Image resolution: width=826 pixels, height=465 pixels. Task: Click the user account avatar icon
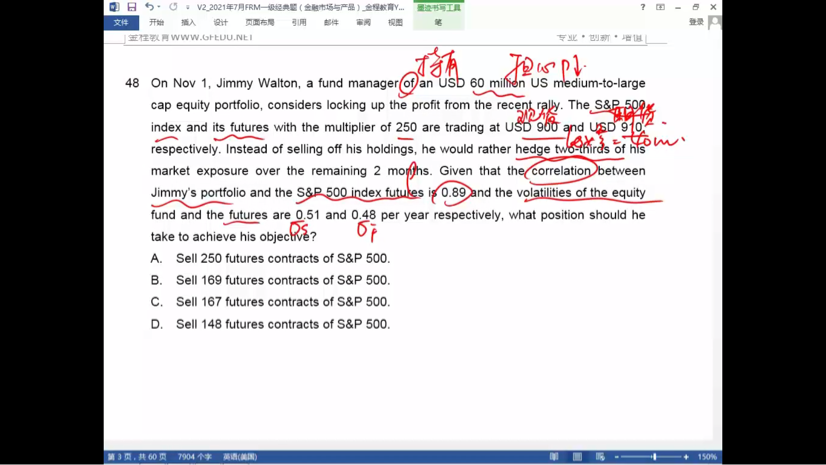coord(715,22)
